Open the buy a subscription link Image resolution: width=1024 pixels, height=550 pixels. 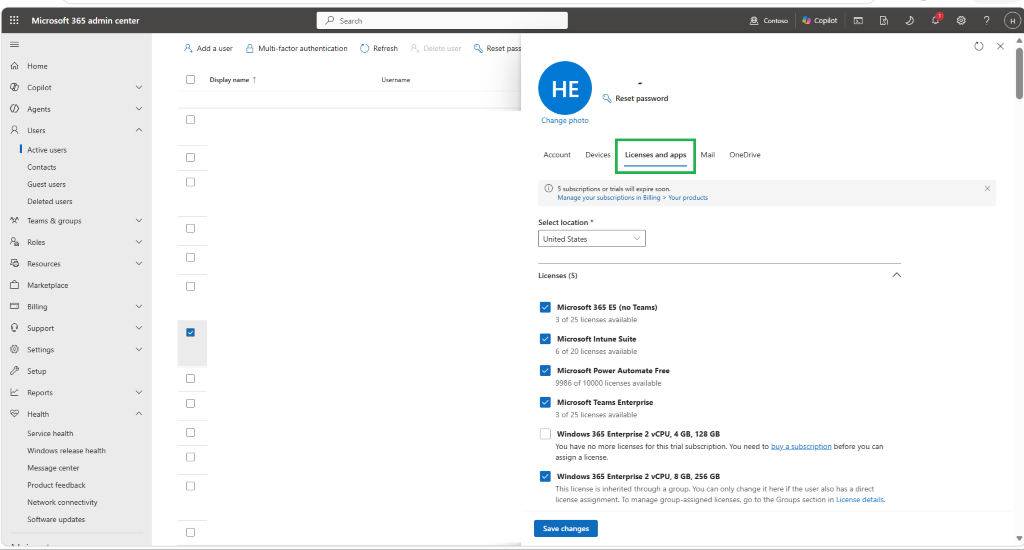[x=801, y=446]
